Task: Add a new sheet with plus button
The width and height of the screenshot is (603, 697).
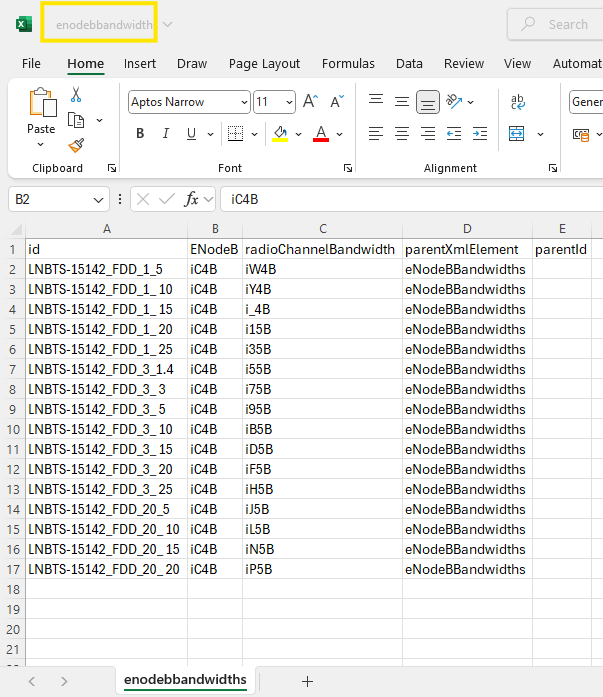Action: (307, 681)
